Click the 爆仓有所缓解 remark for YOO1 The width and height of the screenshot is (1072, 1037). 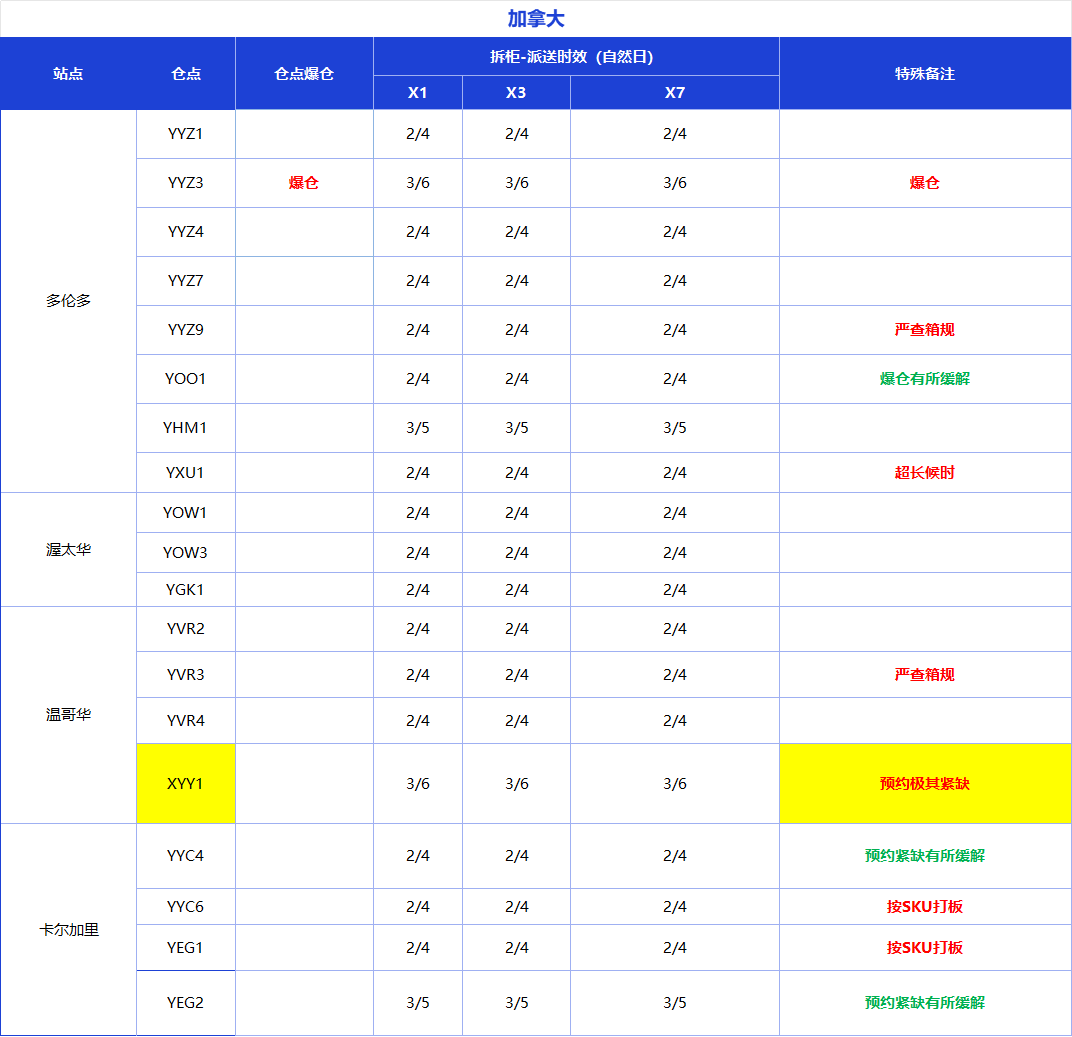click(x=925, y=379)
